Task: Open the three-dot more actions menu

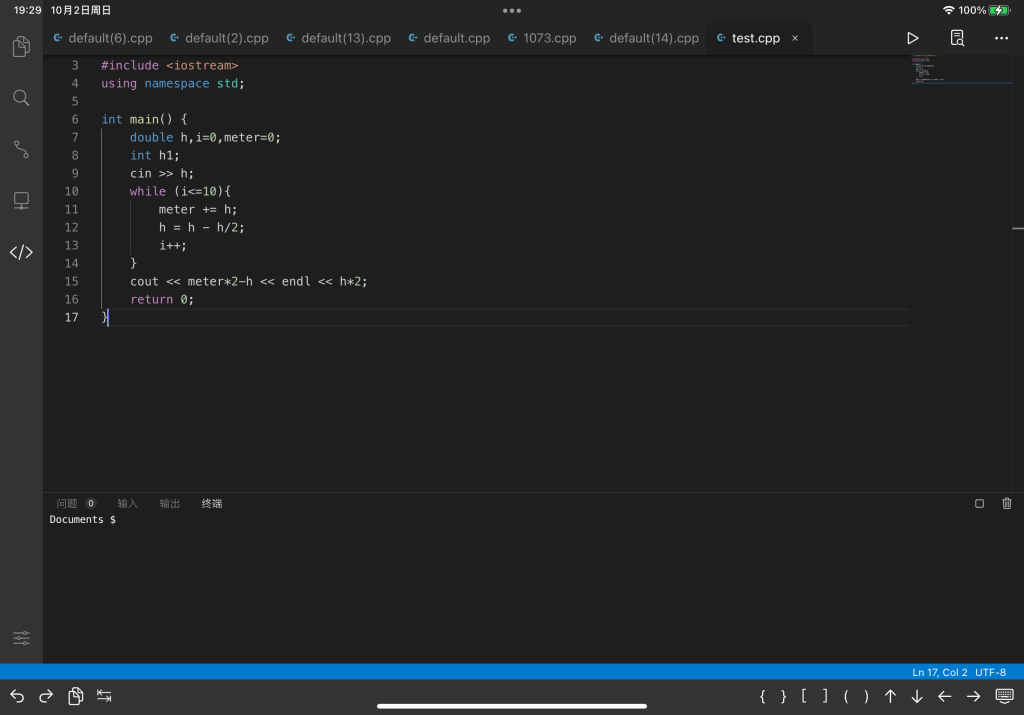Action: [1001, 38]
